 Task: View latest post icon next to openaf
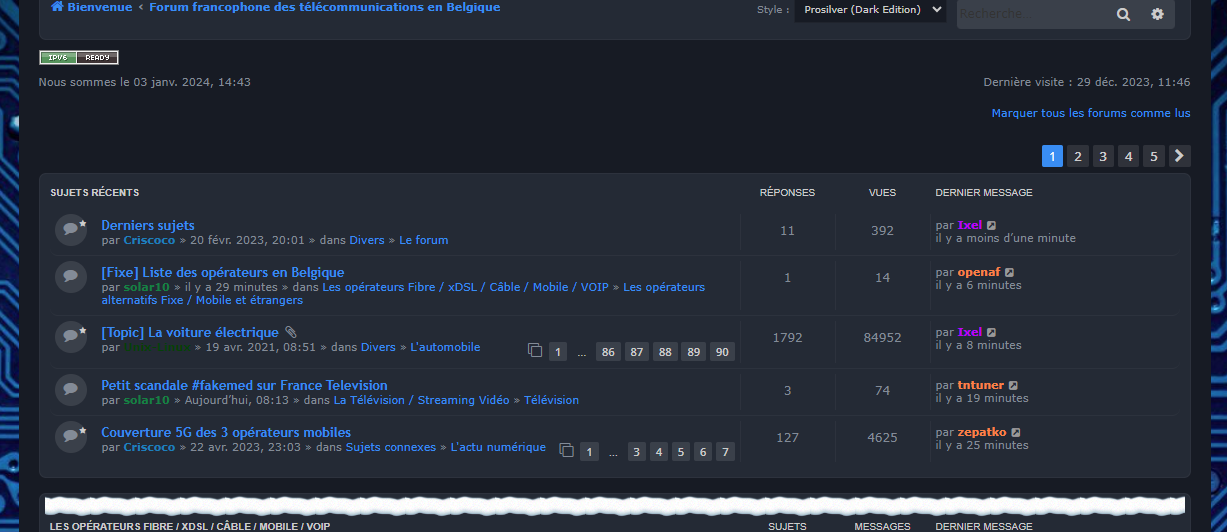pyautogui.click(x=1010, y=272)
